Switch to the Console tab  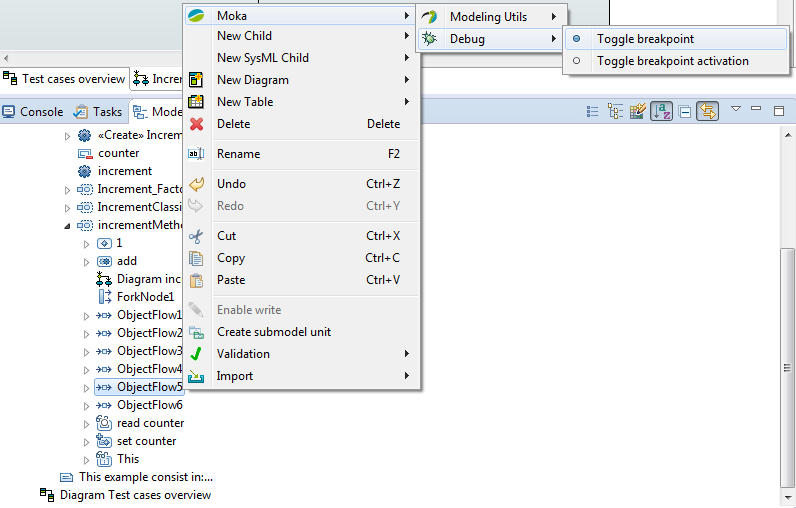coord(32,112)
